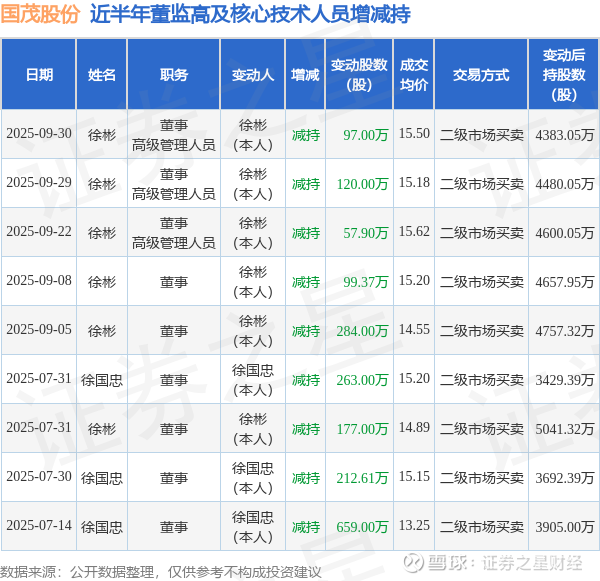The image size is (600, 581).
Task: Click 徐国忠 name in the 2025-07-30 row
Action: 102,478
